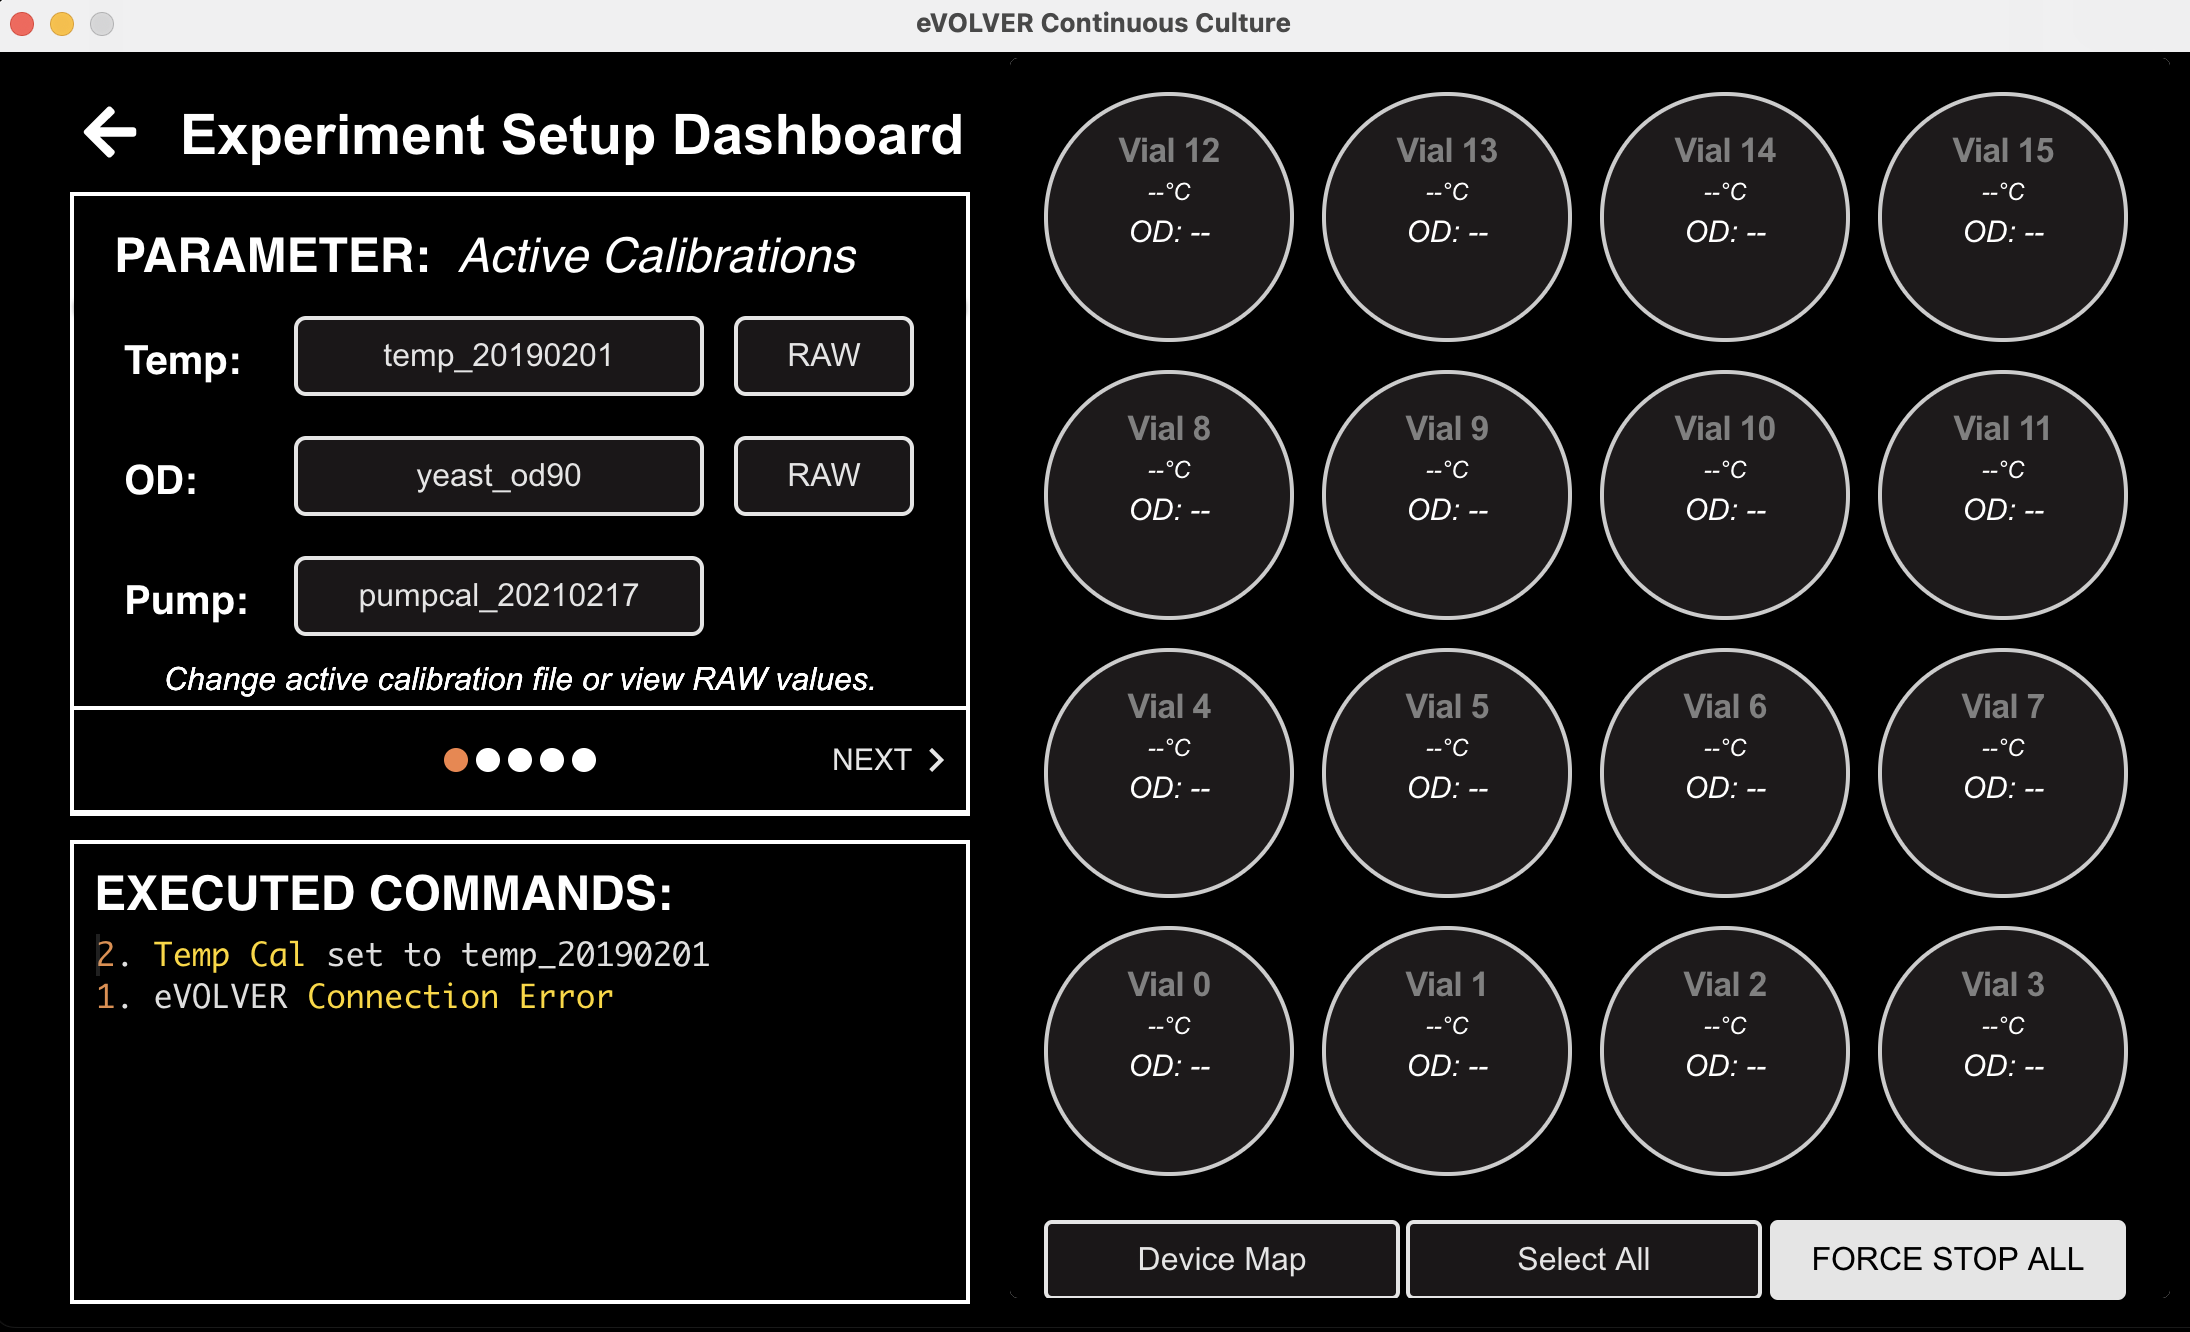Image resolution: width=2190 pixels, height=1332 pixels.
Task: Click the 'Temp Cal set to temp_20190201' log line
Action: [x=403, y=955]
